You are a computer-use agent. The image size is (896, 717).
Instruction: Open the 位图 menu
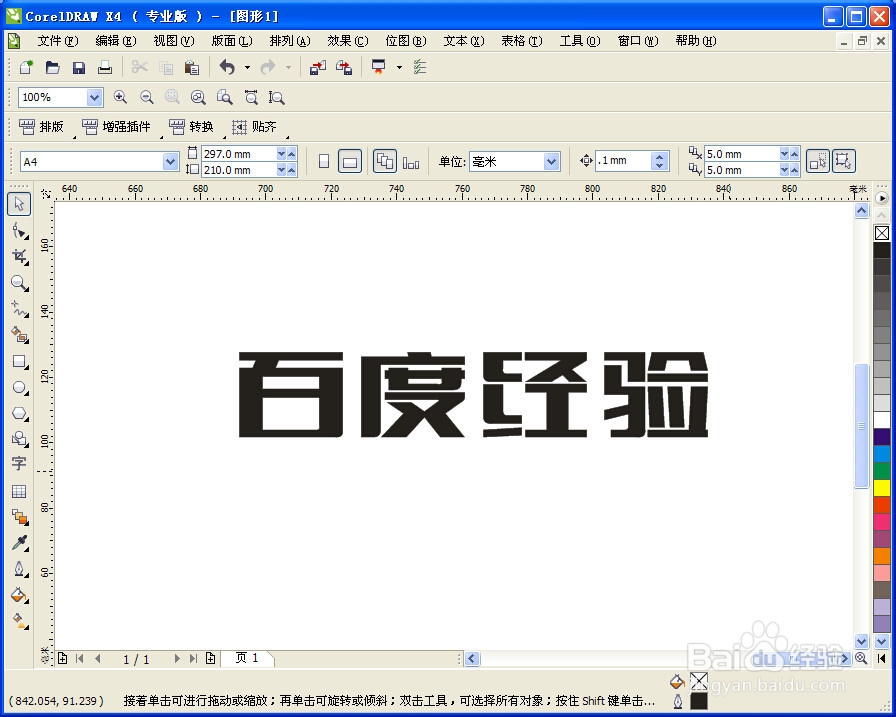406,41
